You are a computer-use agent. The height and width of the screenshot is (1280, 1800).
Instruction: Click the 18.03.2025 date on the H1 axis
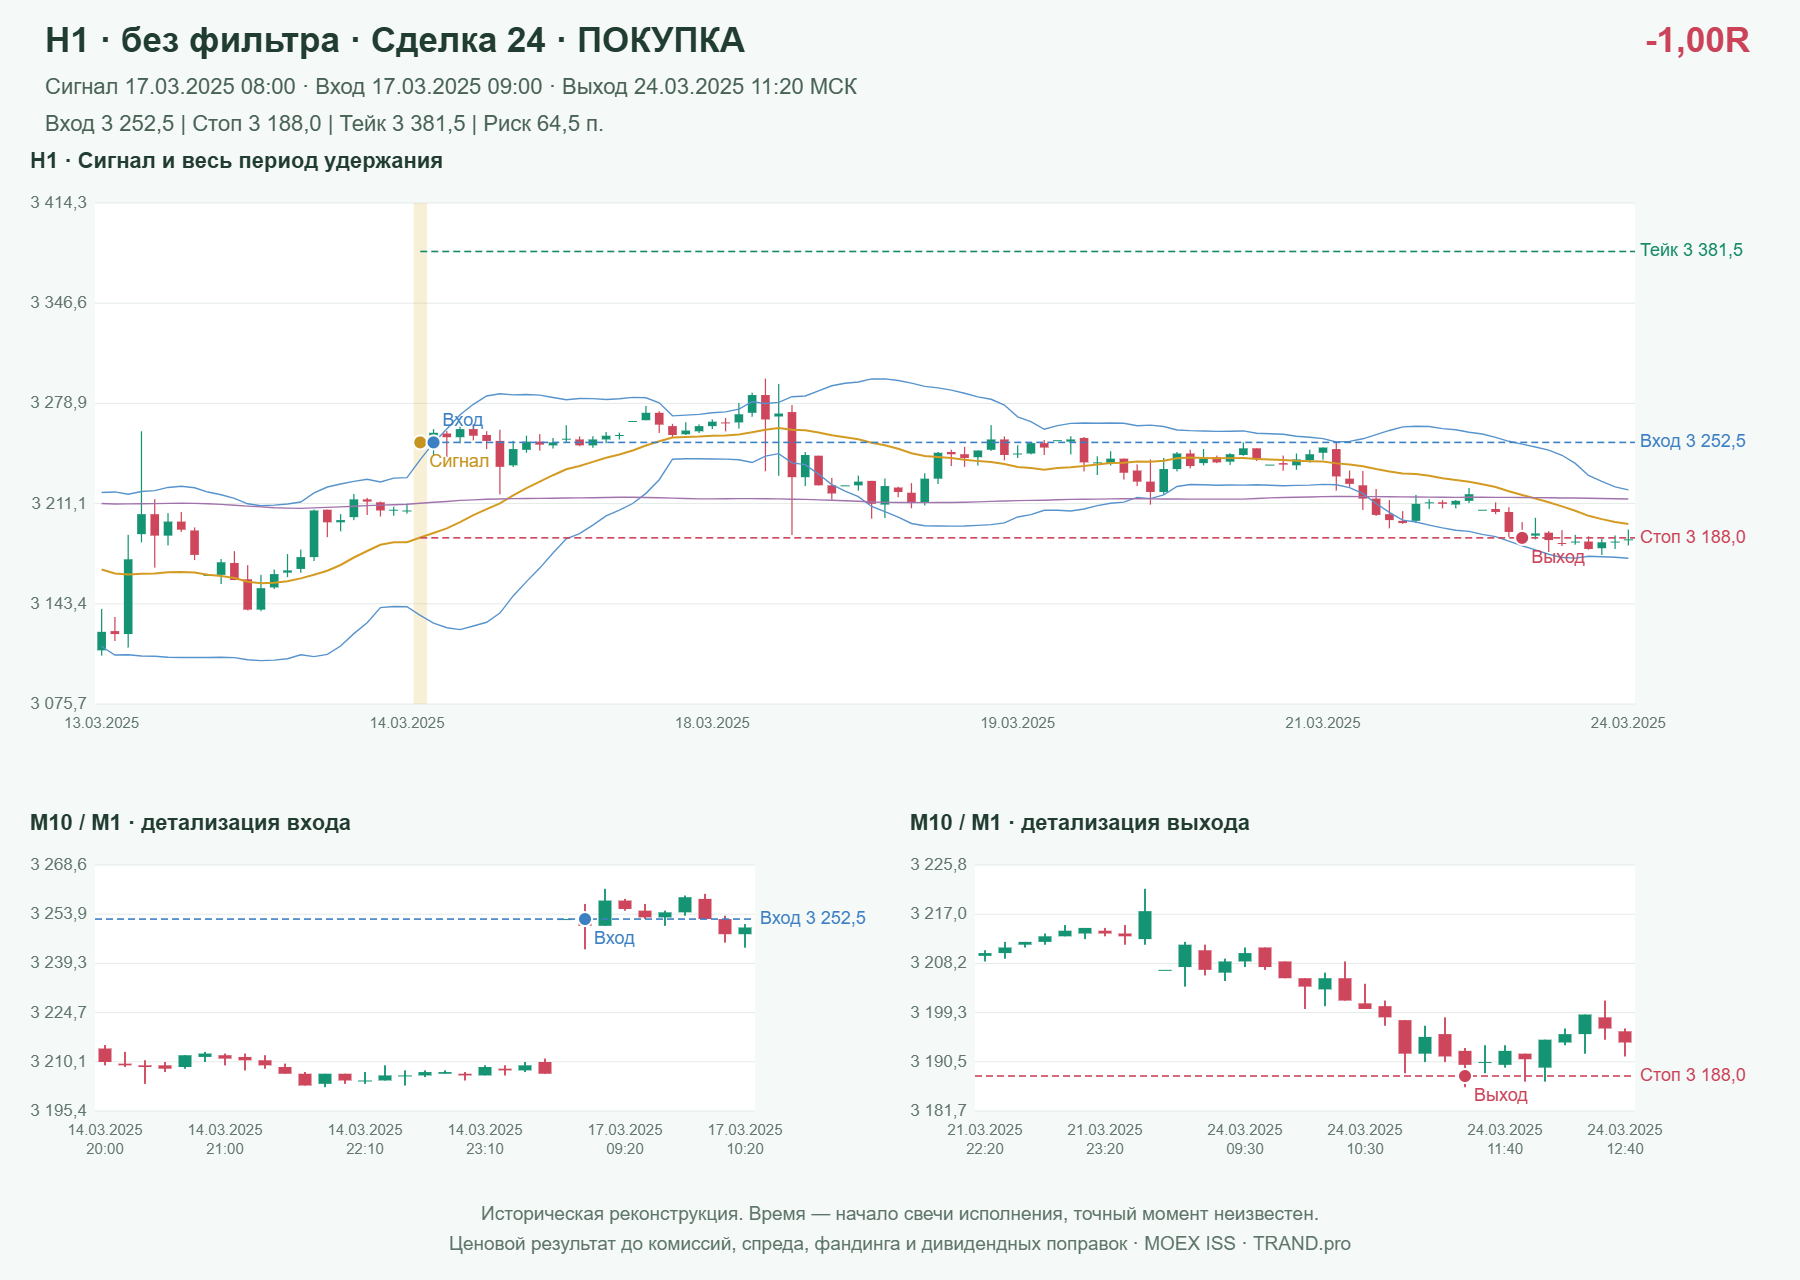[712, 723]
